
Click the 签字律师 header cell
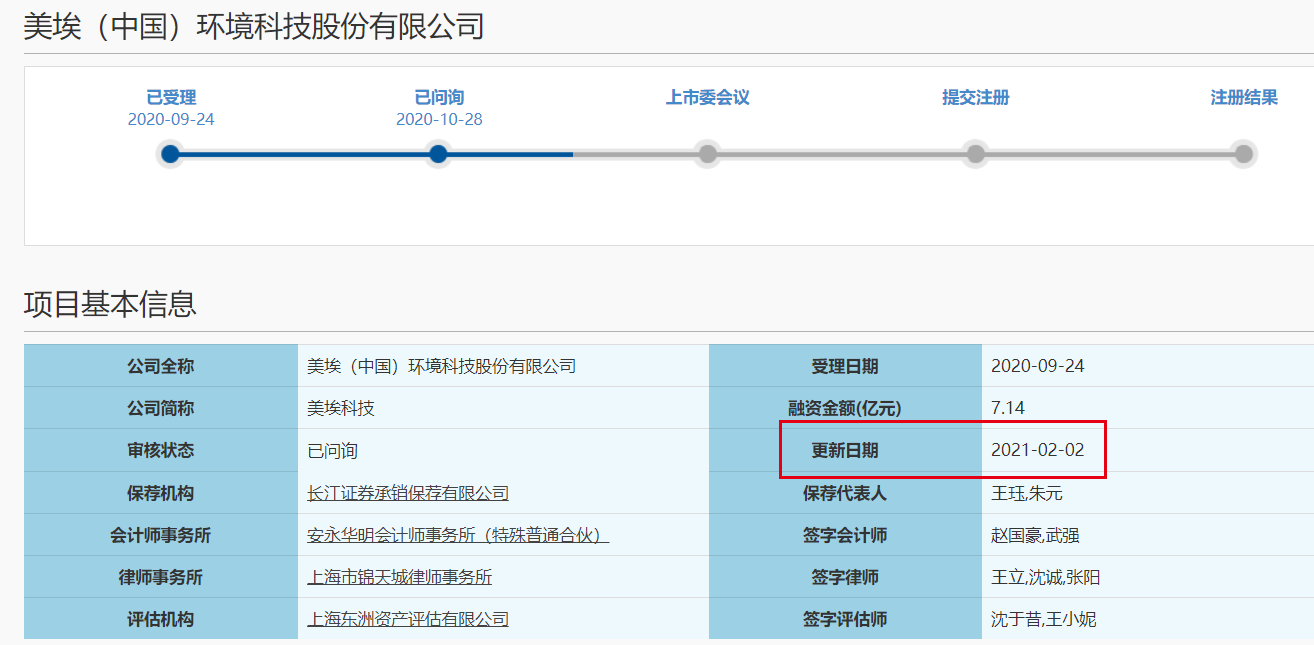845,577
